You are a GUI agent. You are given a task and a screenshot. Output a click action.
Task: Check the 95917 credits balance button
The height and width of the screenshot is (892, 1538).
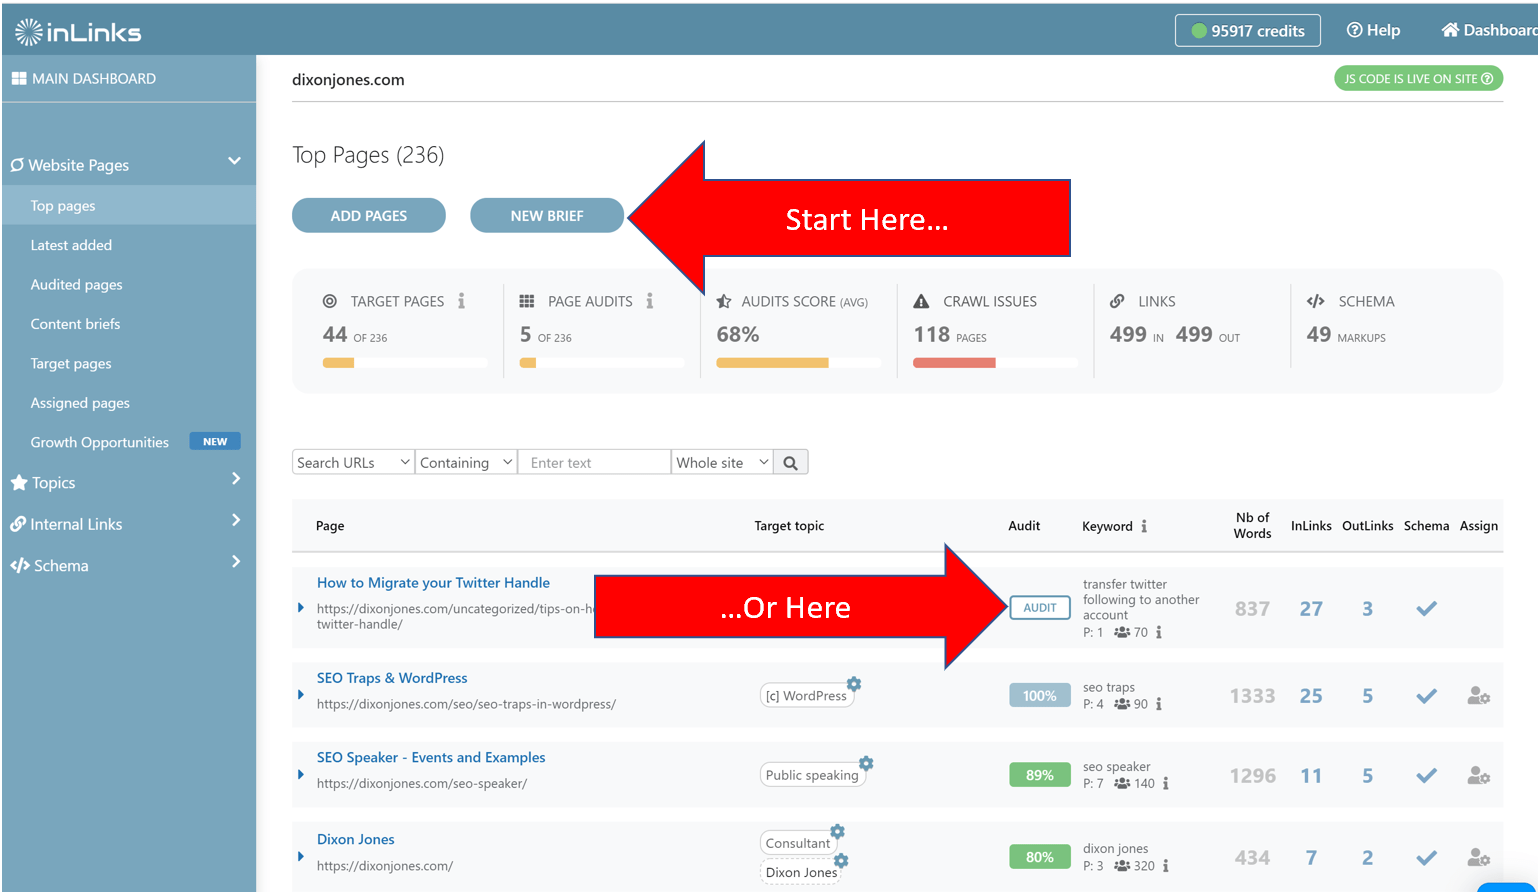tap(1247, 30)
